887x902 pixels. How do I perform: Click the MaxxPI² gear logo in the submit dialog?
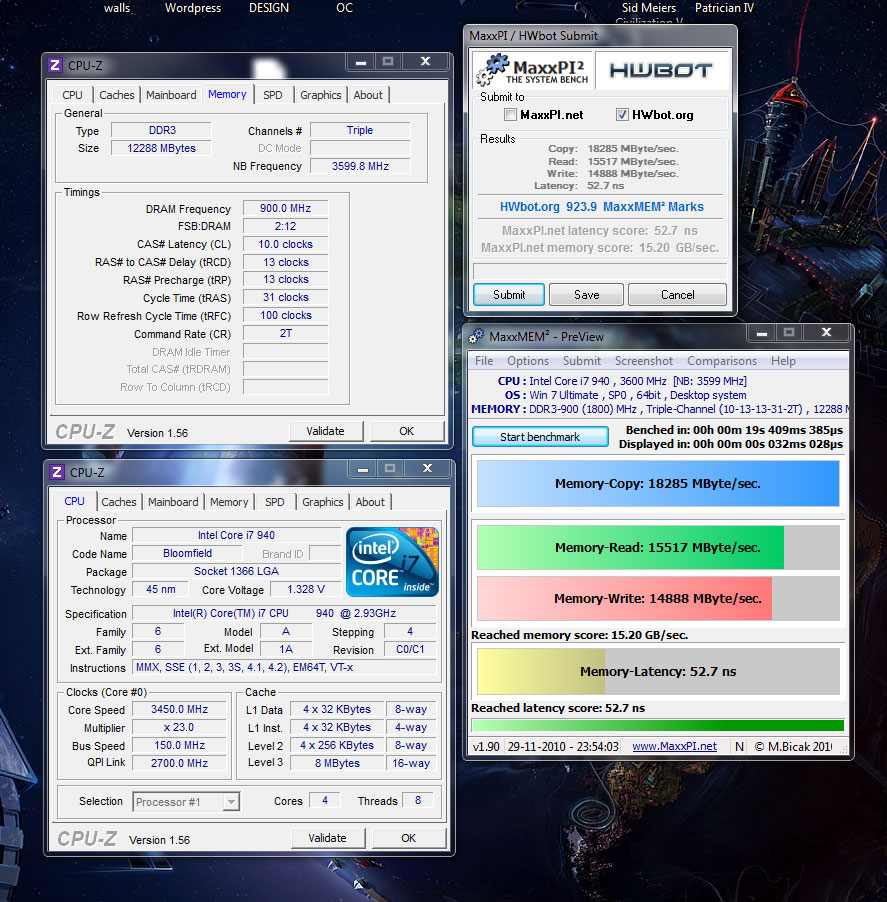[492, 70]
